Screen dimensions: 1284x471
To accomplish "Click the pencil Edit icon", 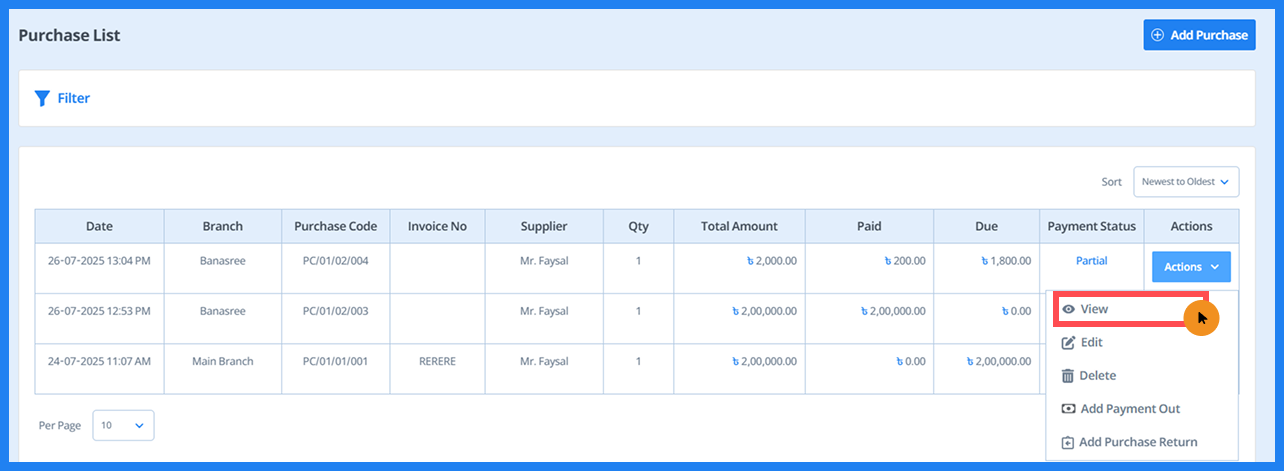I will (x=1068, y=343).
